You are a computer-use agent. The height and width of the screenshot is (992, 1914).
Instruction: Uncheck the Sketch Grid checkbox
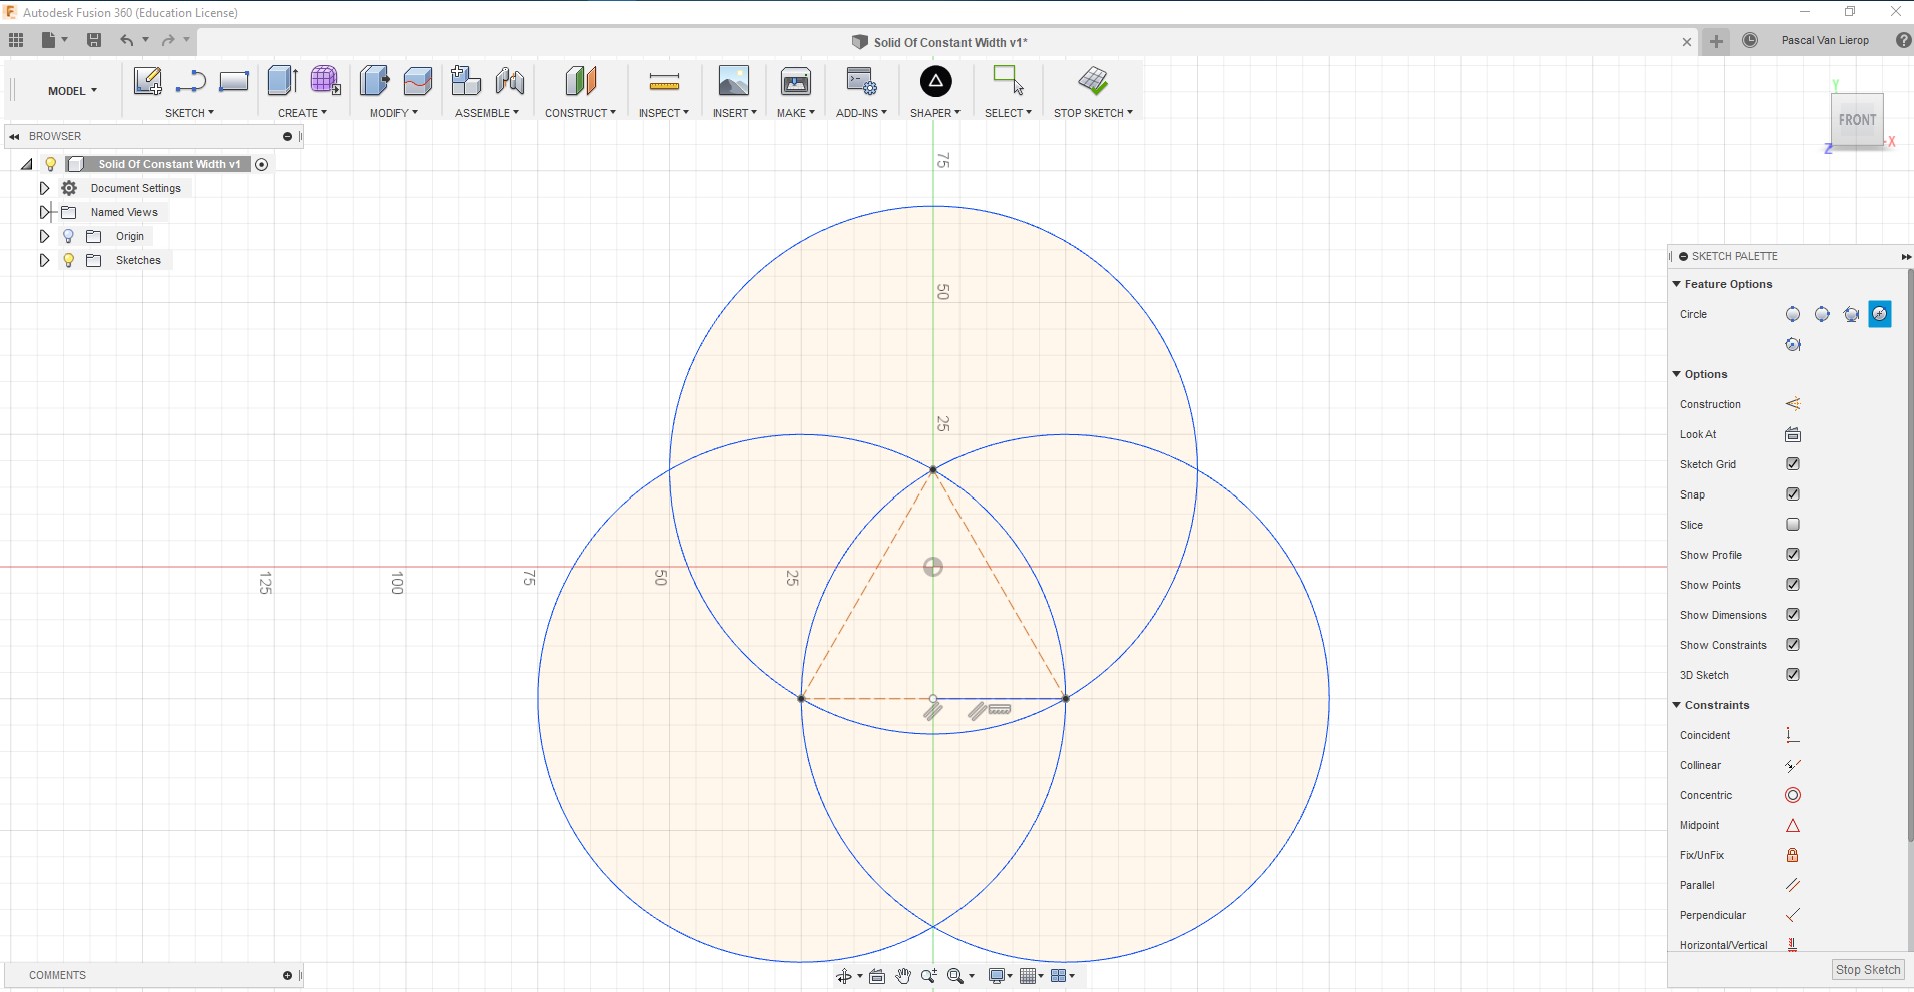point(1793,464)
